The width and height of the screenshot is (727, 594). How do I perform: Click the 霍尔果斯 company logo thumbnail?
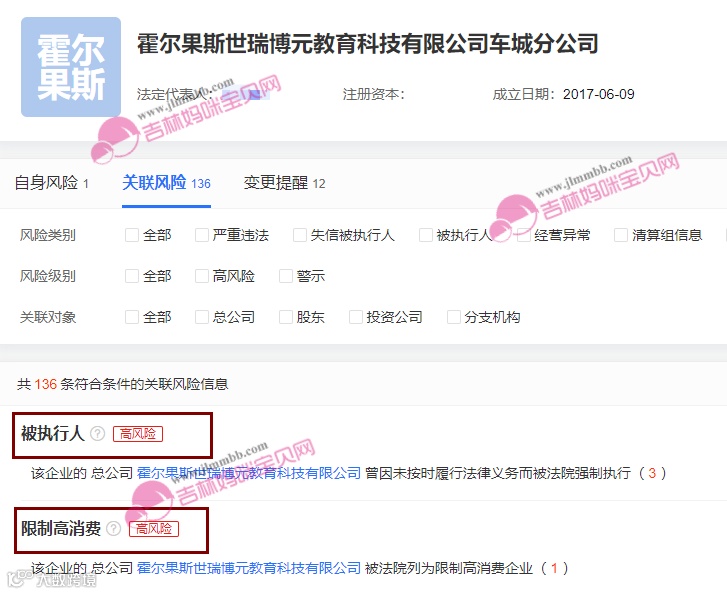pyautogui.click(x=71, y=67)
